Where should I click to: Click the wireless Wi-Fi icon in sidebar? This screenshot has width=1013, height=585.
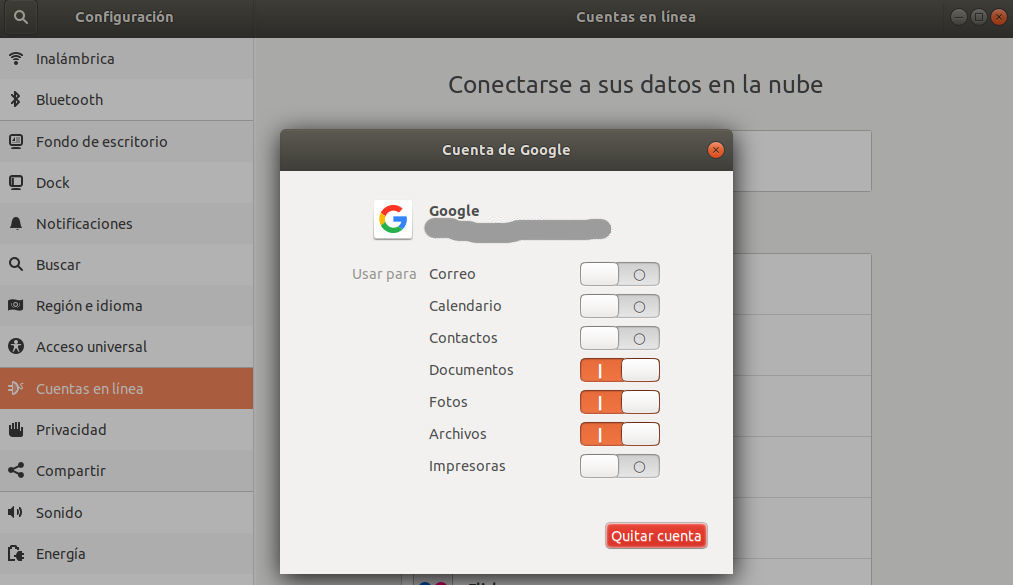point(16,58)
